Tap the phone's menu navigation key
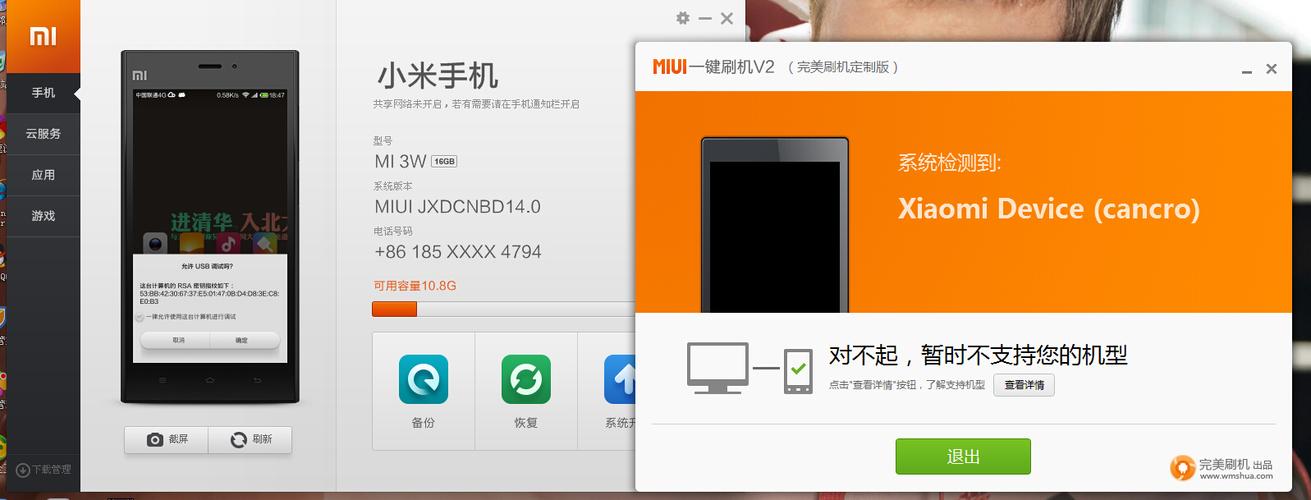1311x500 pixels. pyautogui.click(x=165, y=381)
